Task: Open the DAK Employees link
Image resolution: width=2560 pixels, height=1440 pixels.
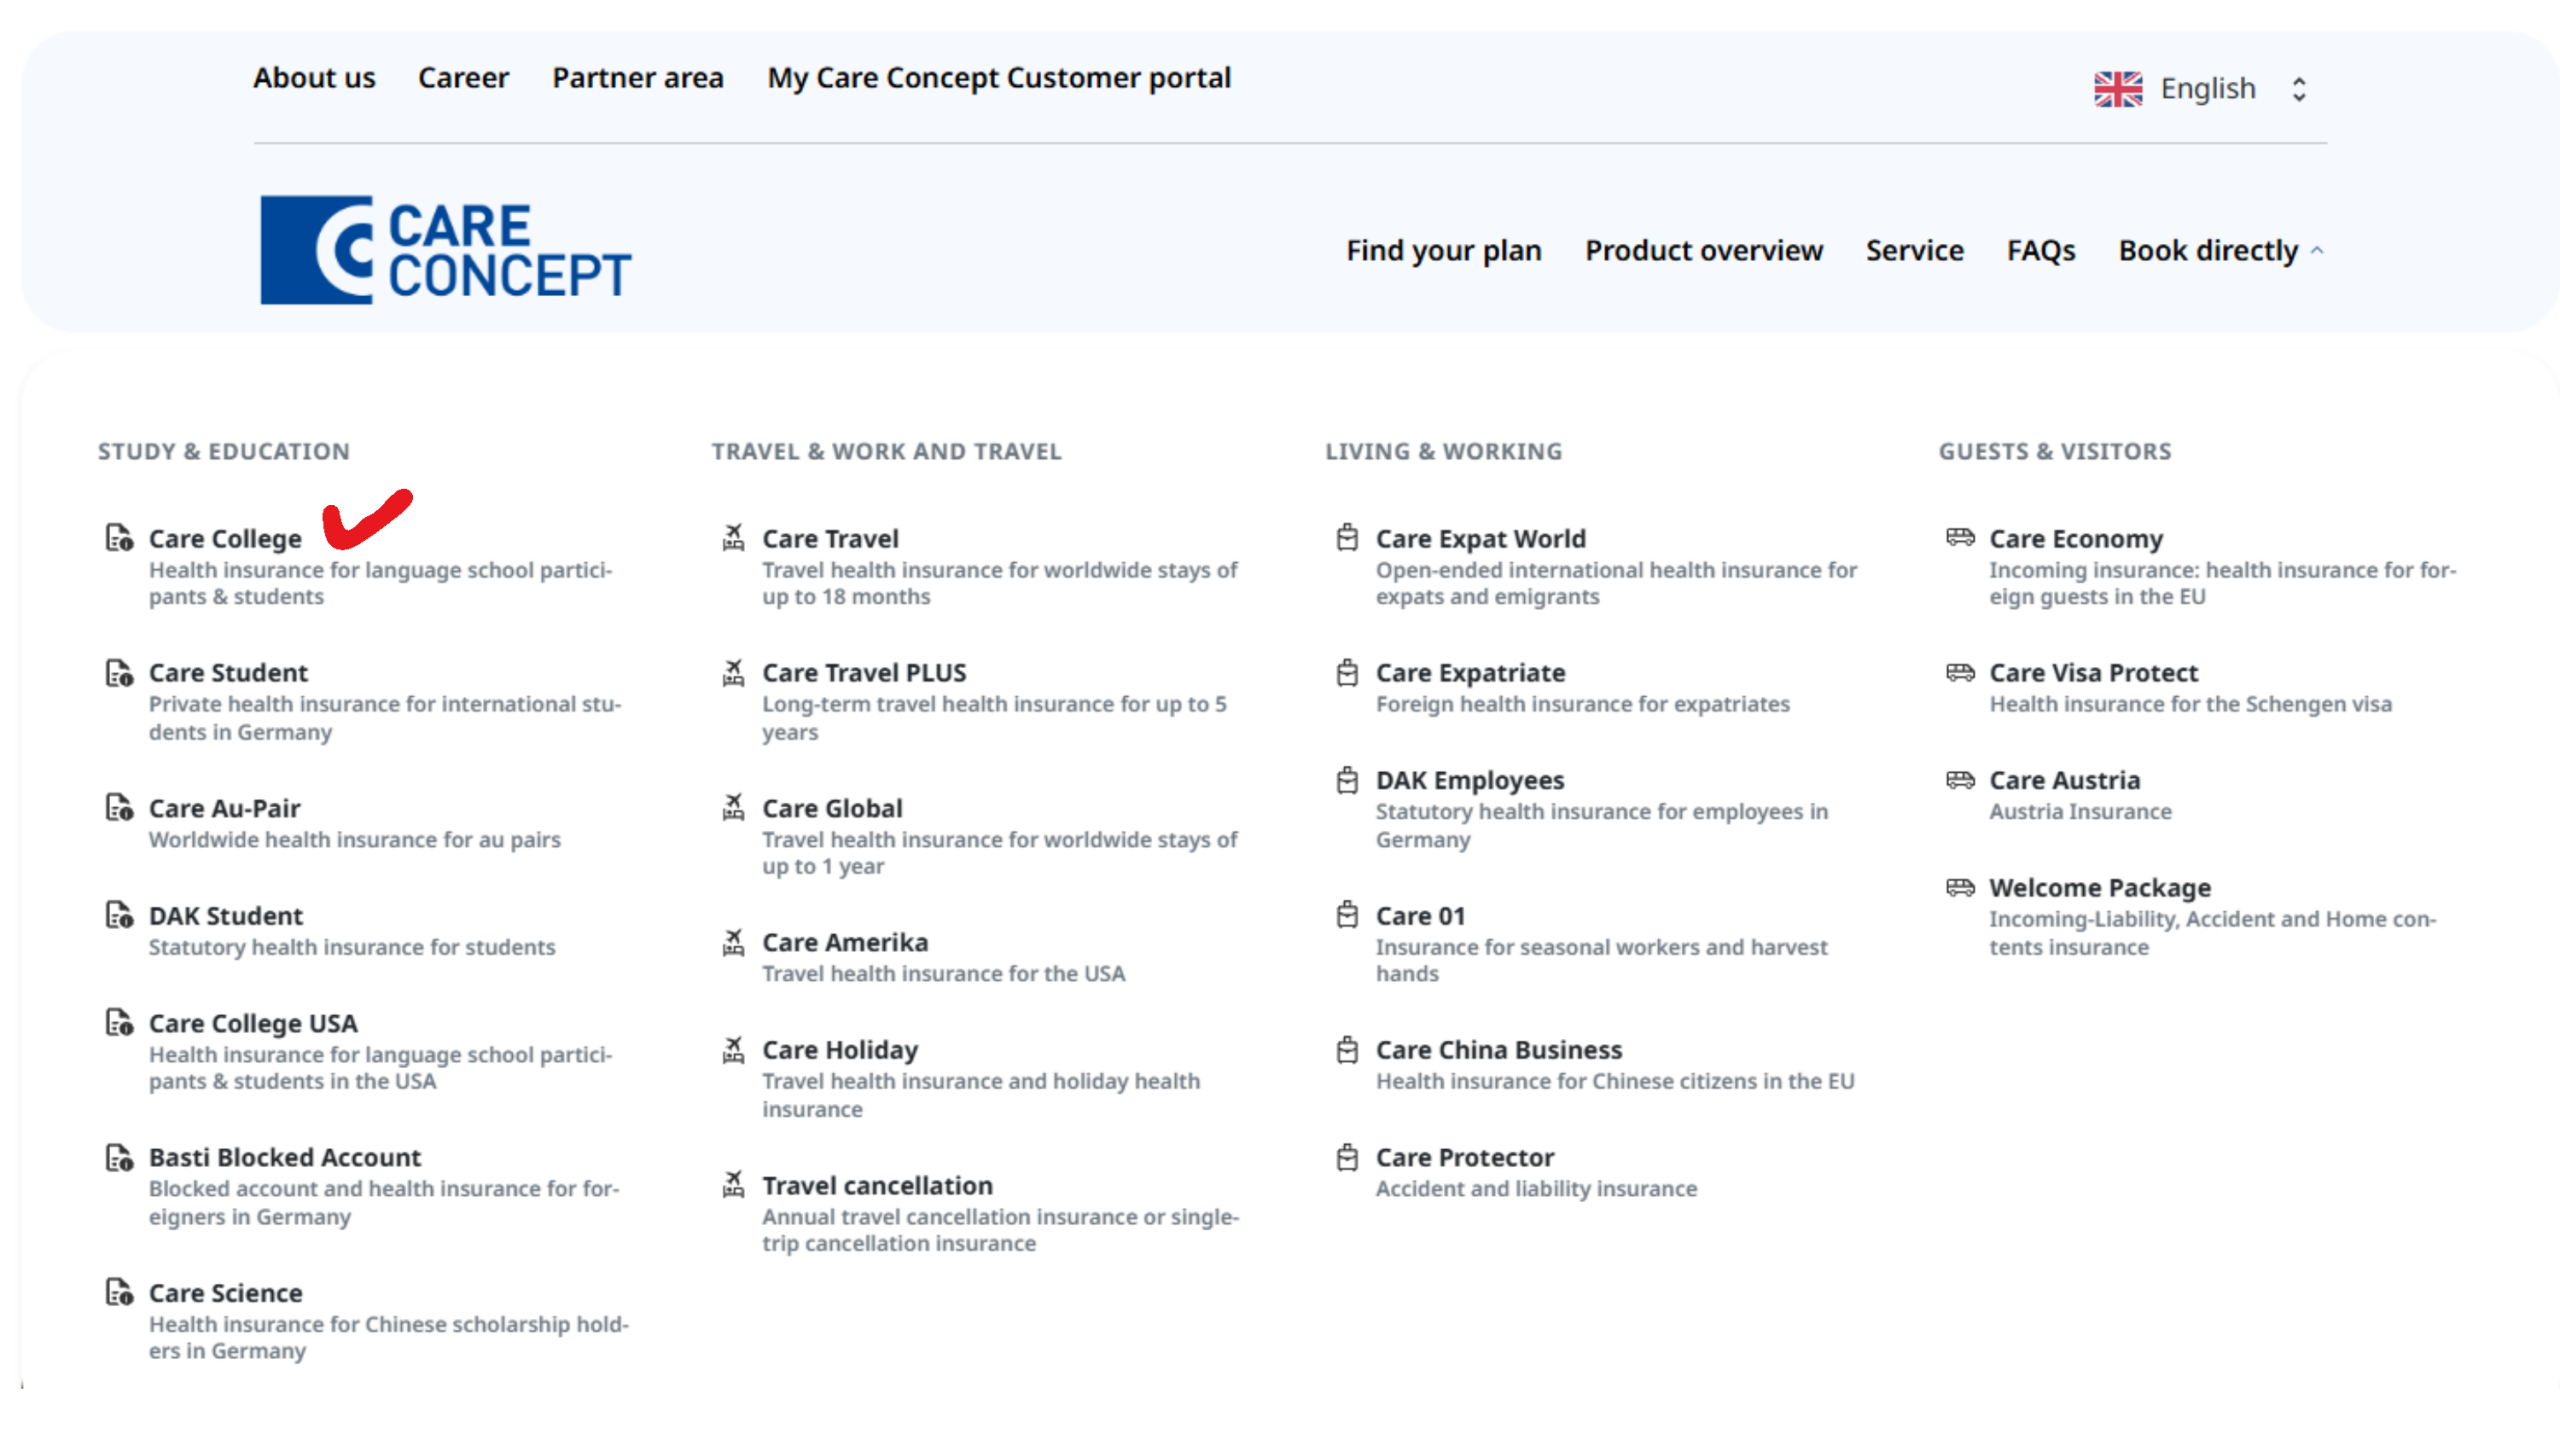Action: click(1470, 781)
